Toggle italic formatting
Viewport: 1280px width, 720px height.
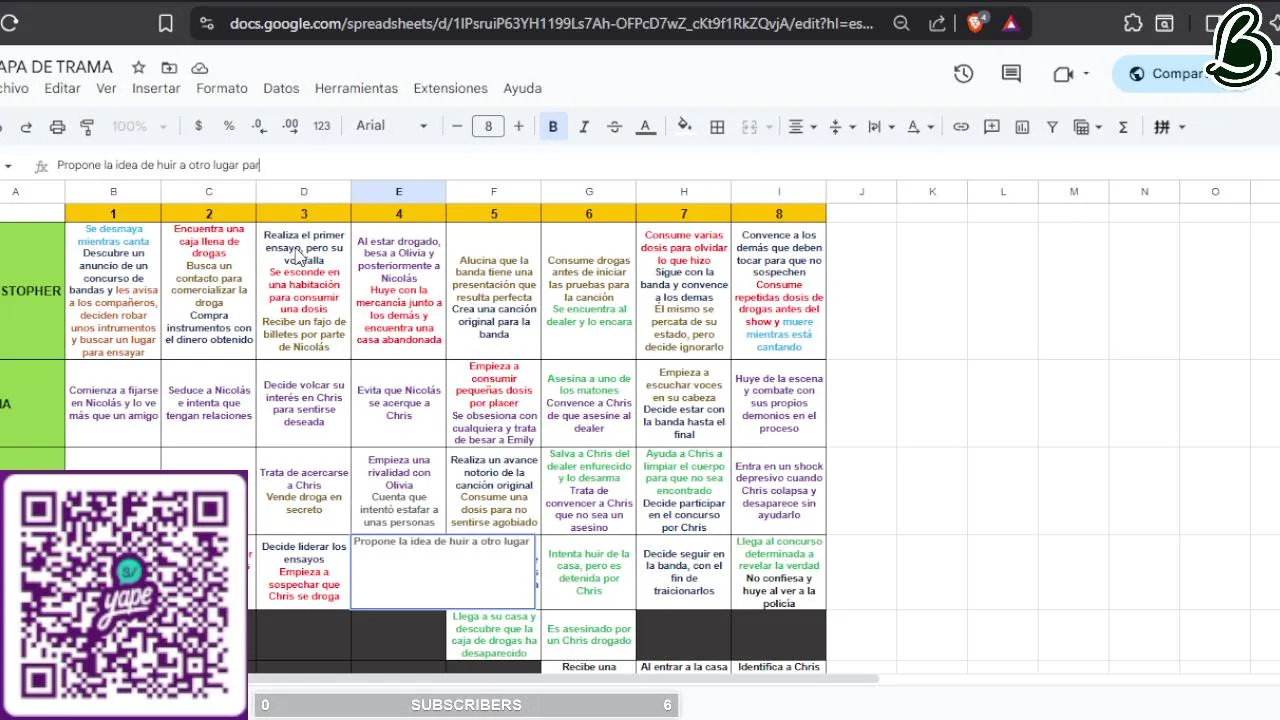tap(584, 127)
